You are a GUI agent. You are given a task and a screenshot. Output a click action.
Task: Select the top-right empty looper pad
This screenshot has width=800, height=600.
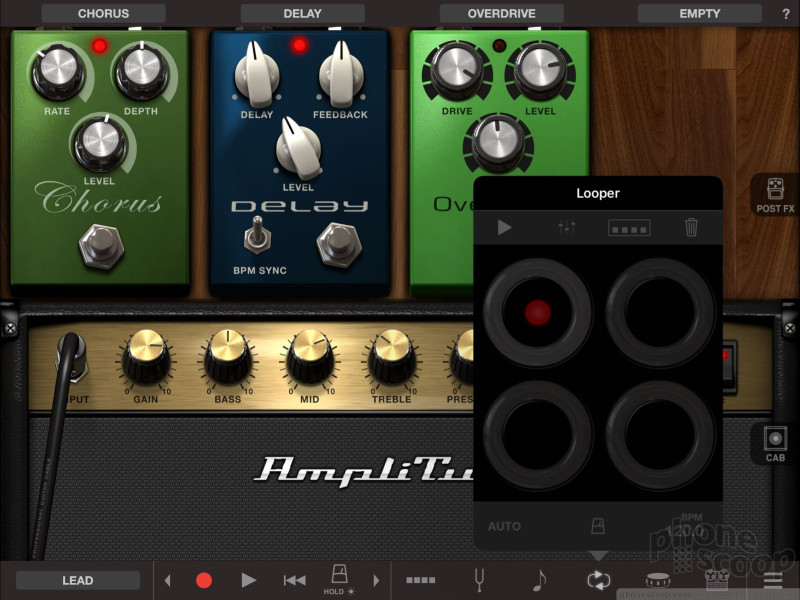(660, 312)
